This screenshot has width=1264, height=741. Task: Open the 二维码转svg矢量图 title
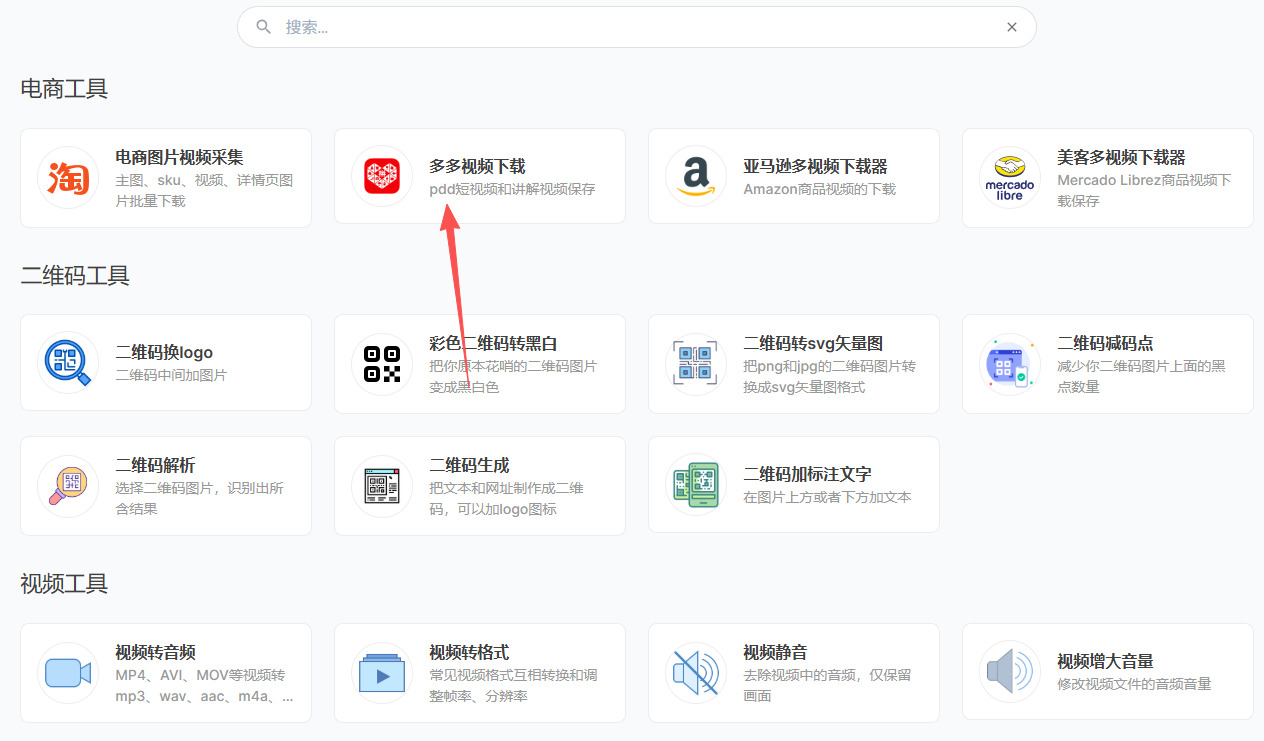click(814, 343)
